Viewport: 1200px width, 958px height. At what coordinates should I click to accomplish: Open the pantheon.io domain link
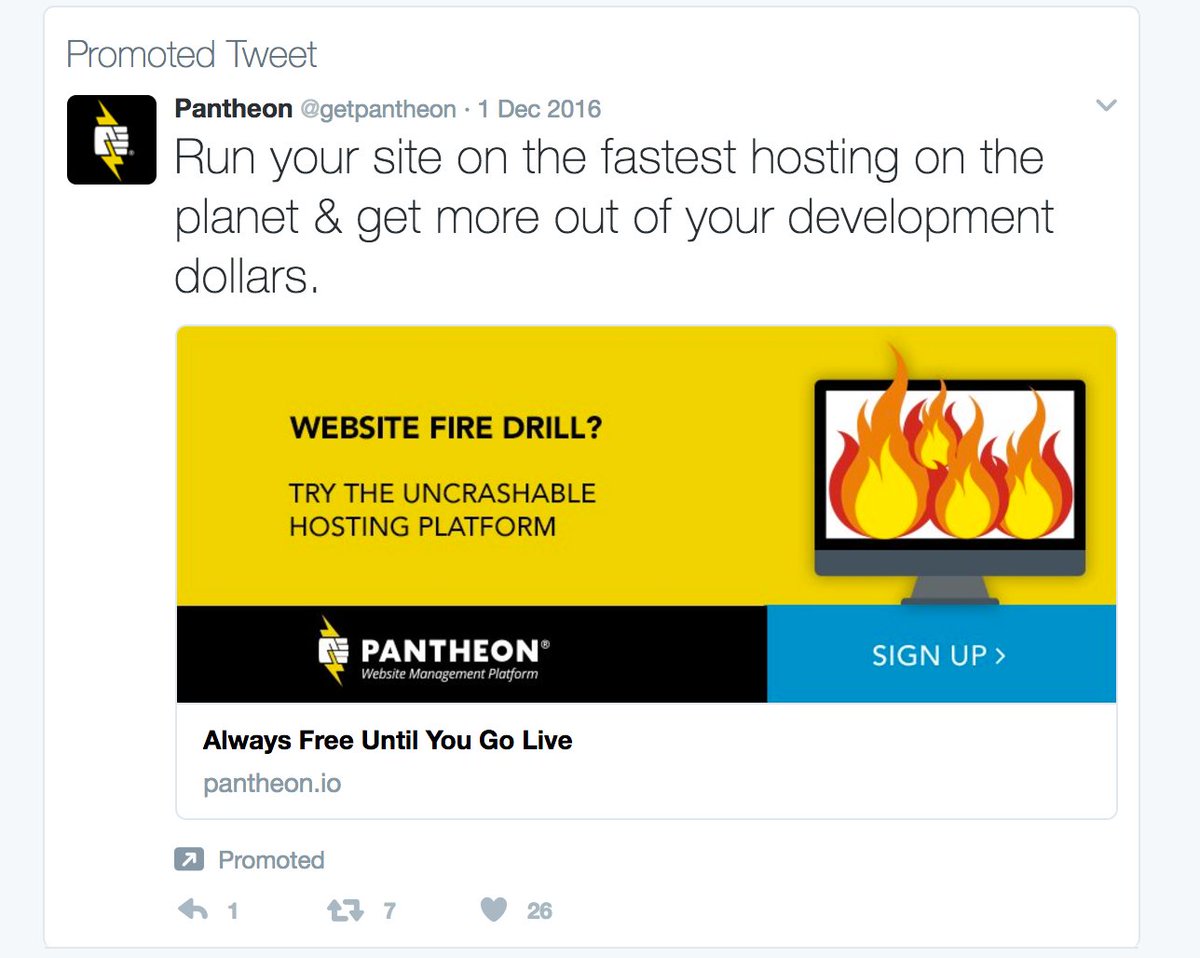[272, 784]
